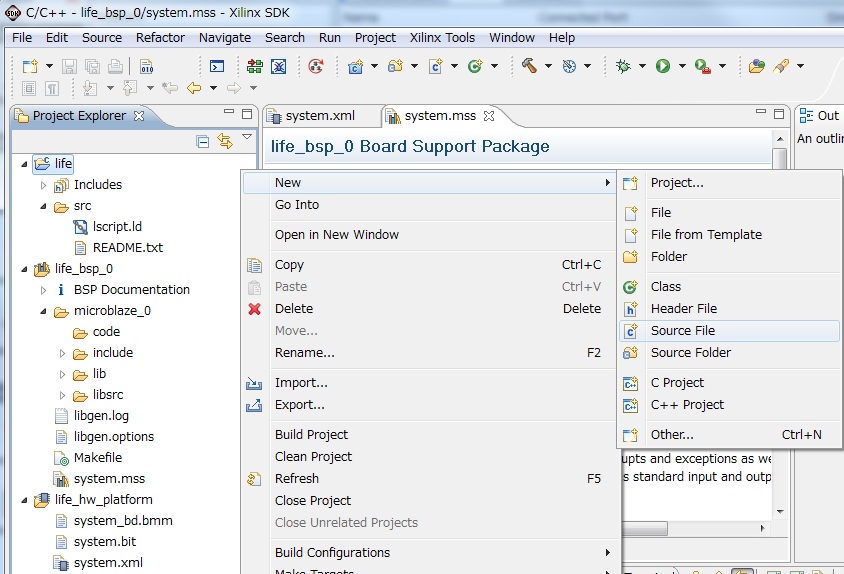Choose File from Template in submenu
This screenshot has height=574, width=844.
729,235
